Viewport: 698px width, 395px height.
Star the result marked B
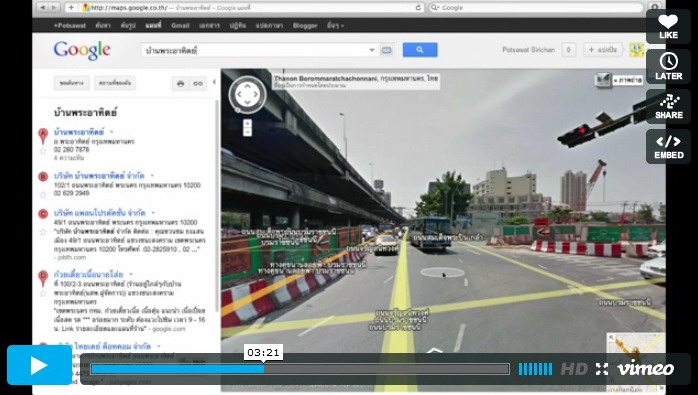[43, 195]
